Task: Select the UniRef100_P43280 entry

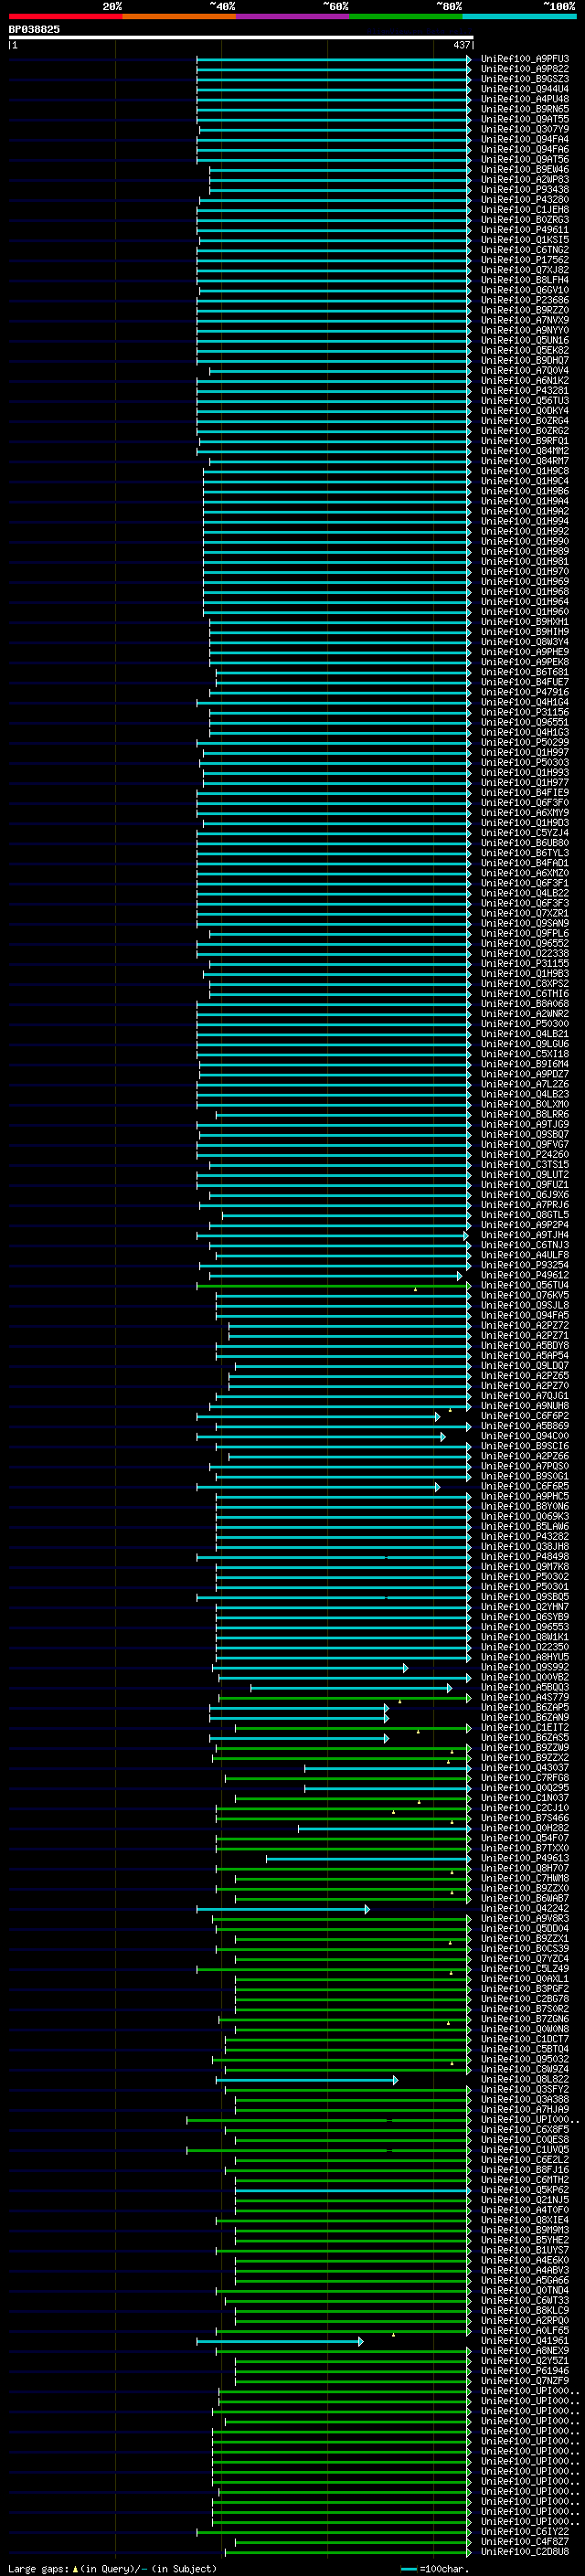Action: coord(525,200)
